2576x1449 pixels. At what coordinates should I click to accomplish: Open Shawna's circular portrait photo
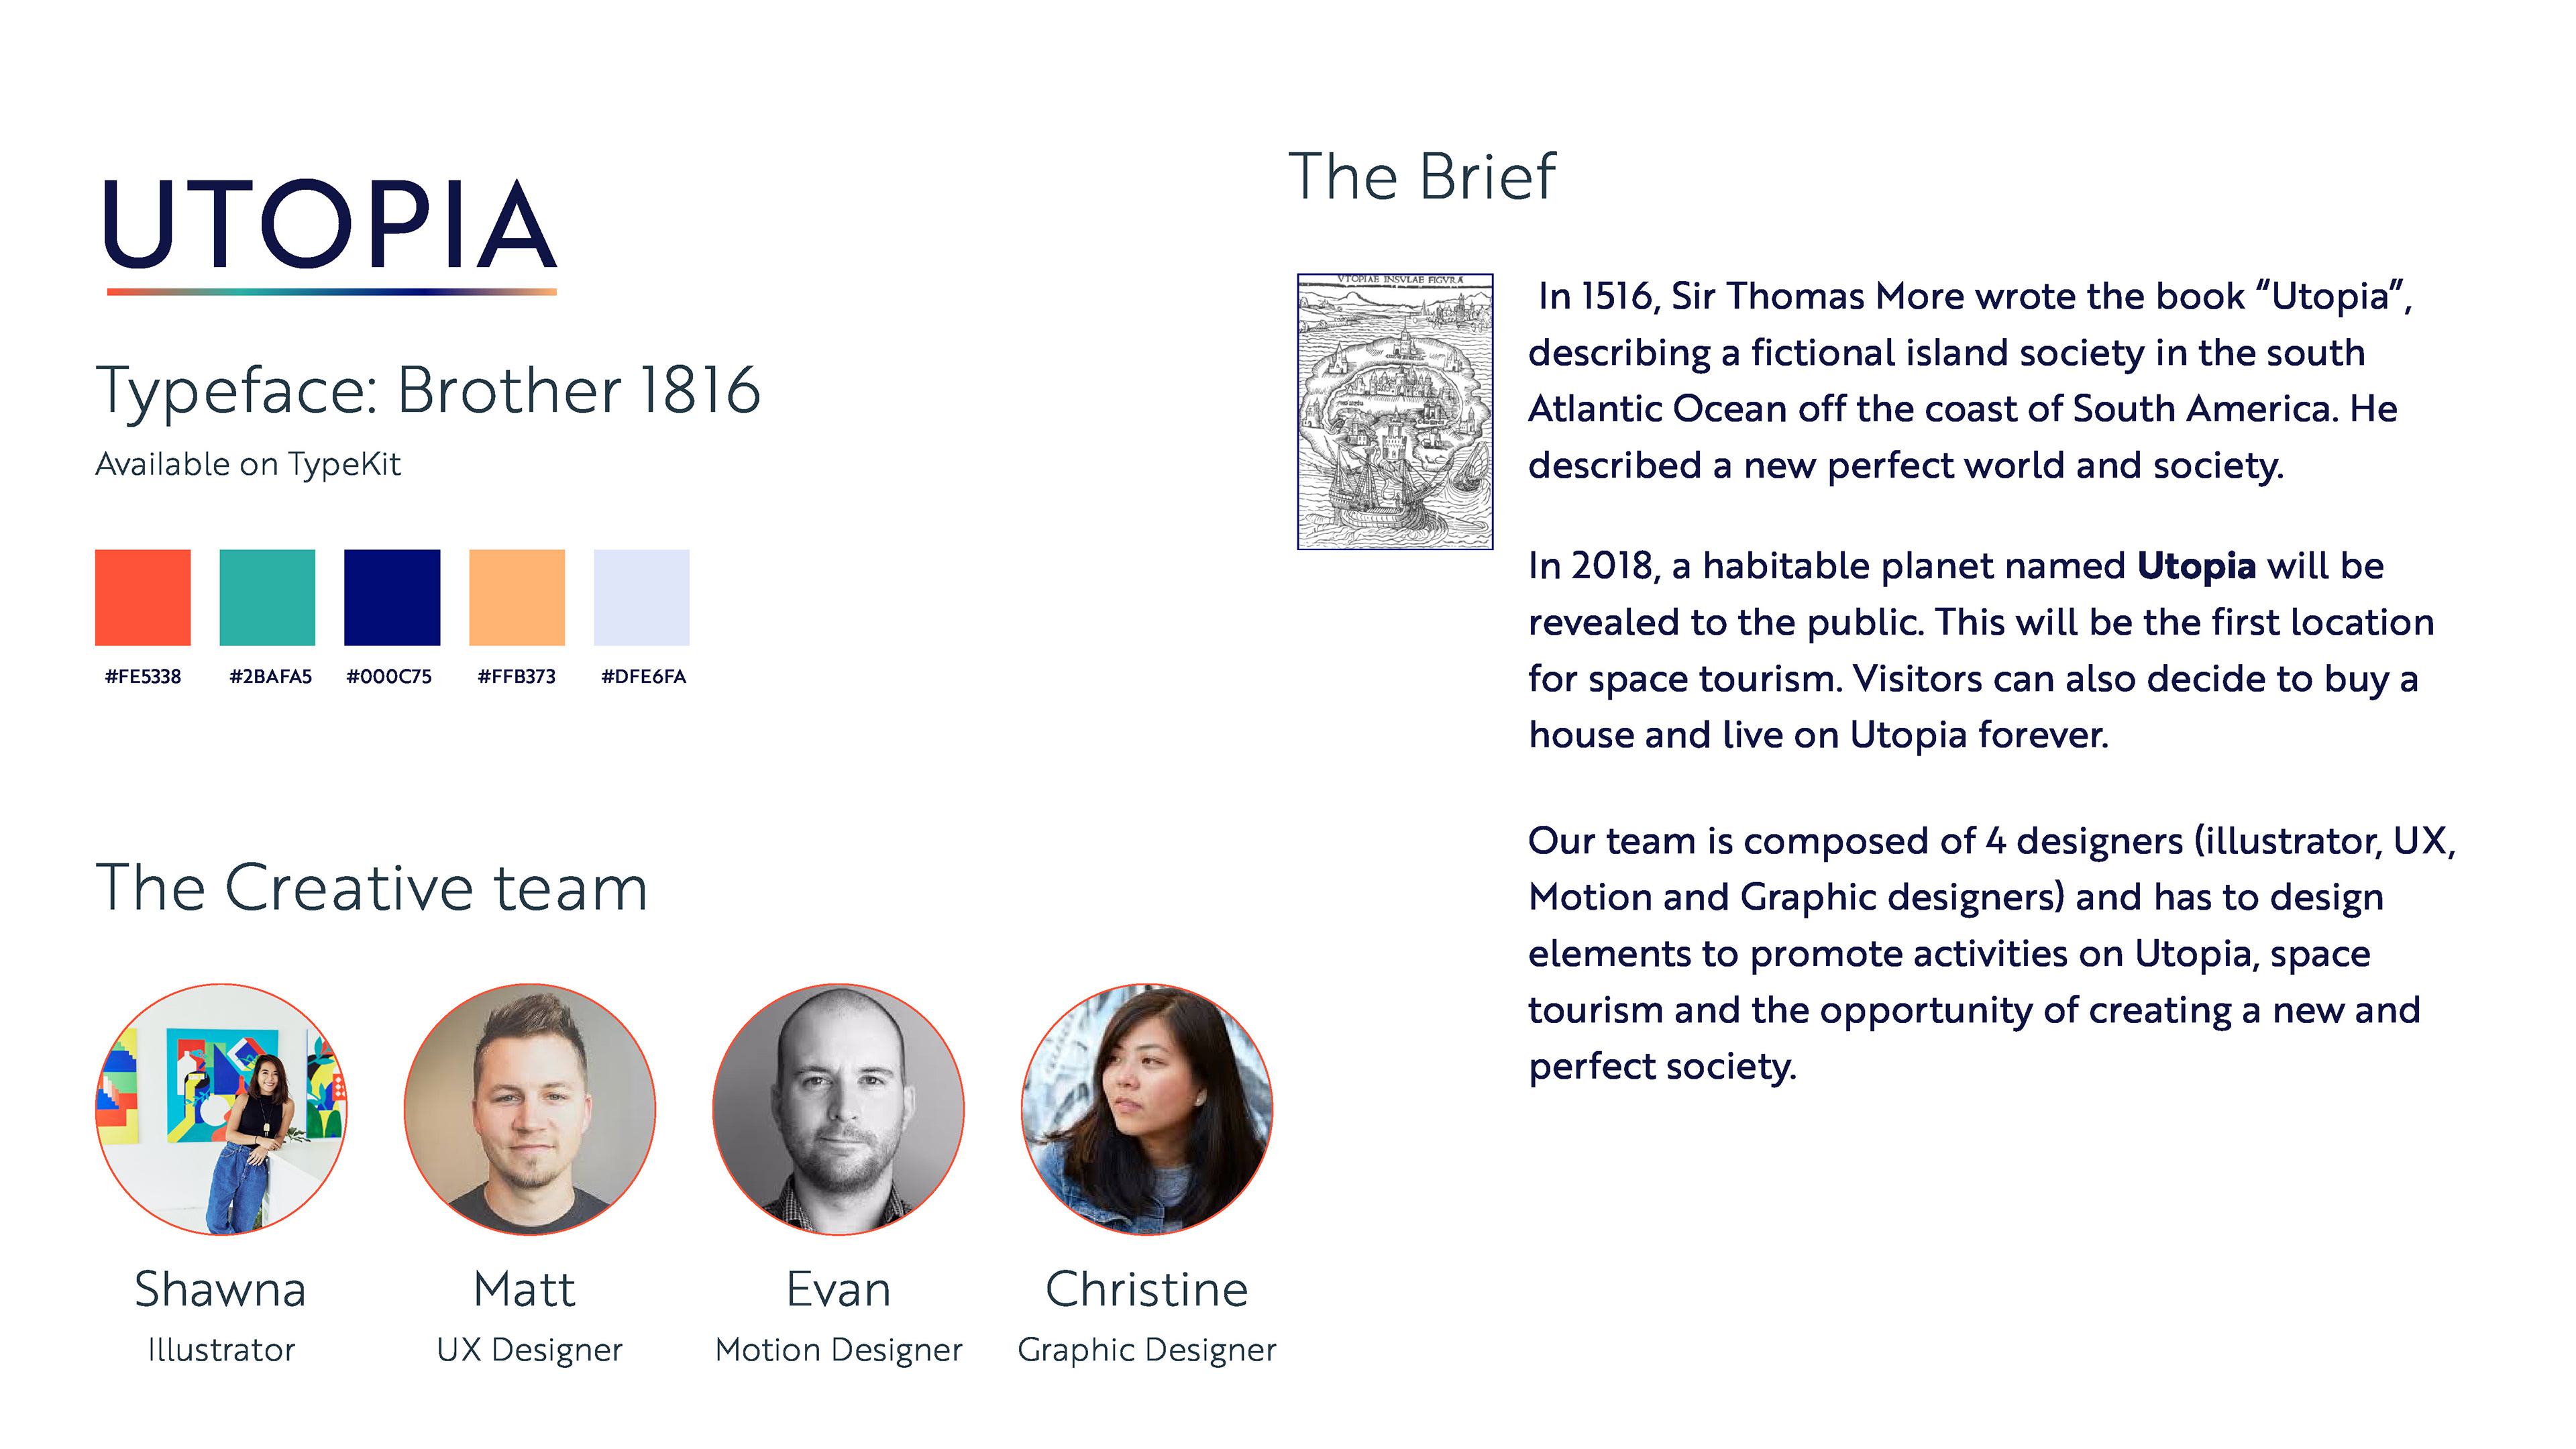pyautogui.click(x=221, y=1109)
